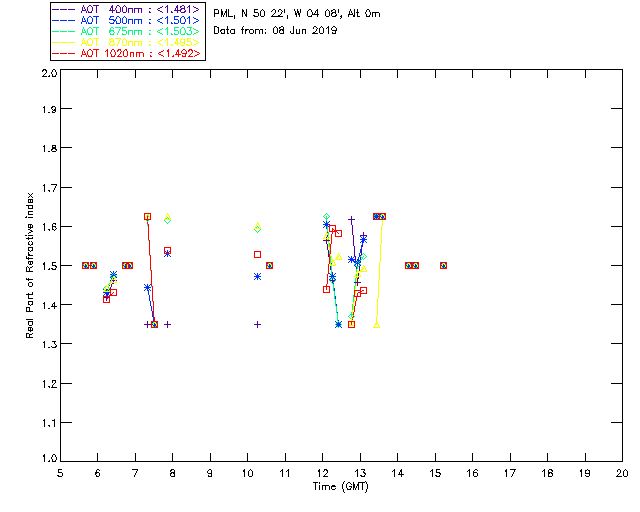Click the x-axis tick label 20
Viewport: 640px width, 512px height.
[x=622, y=473]
